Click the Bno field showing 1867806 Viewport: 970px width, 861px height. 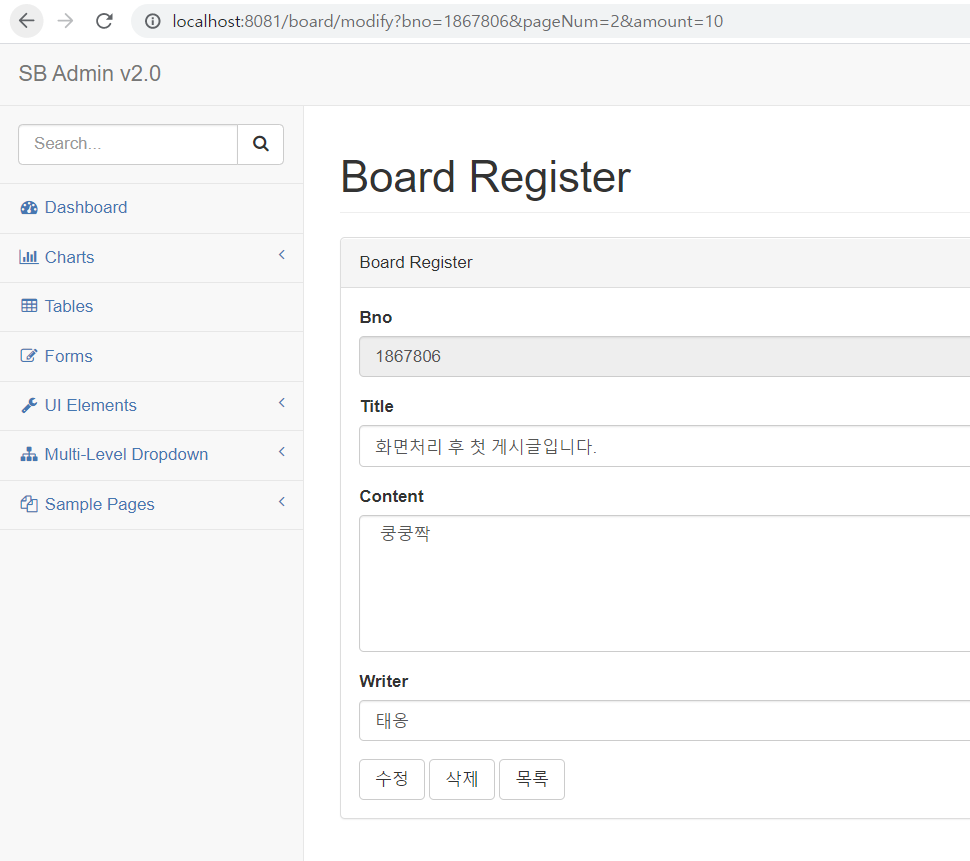pyautogui.click(x=664, y=356)
